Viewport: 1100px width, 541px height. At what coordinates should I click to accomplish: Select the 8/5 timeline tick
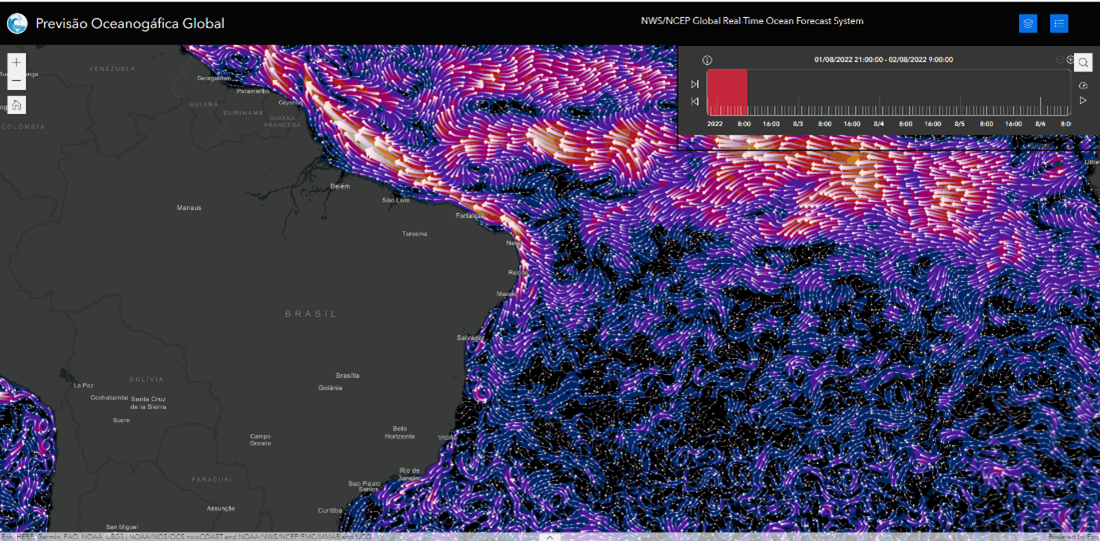(x=959, y=123)
